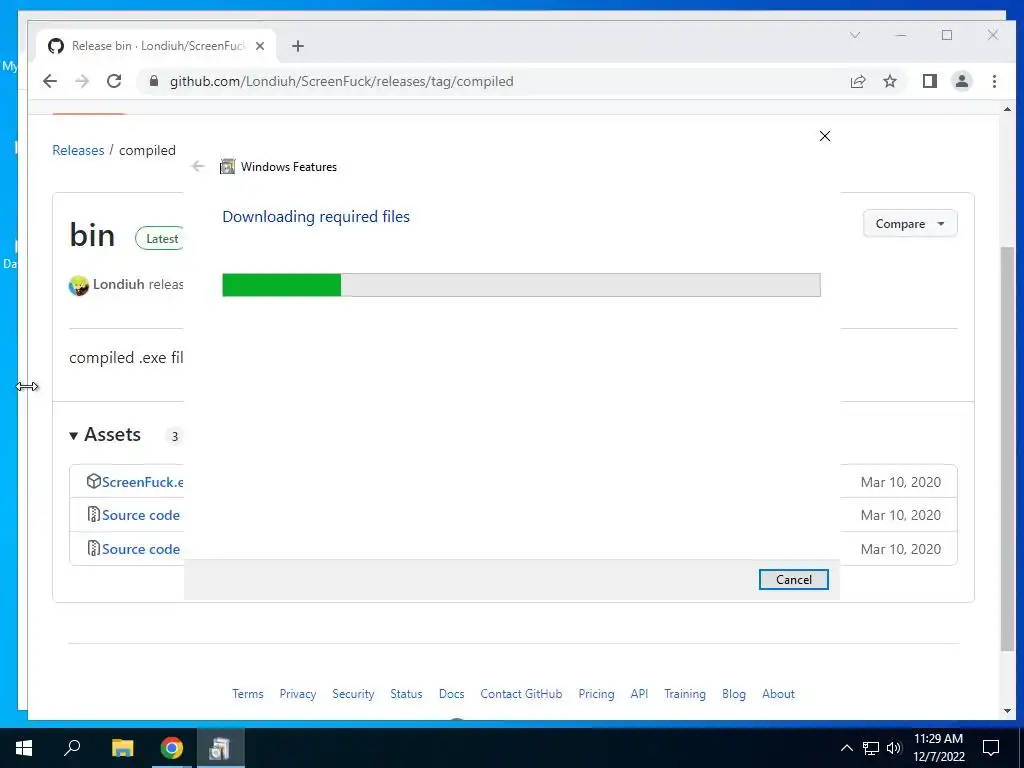
Task: Click the package icon beside ScreenFuck.exe
Action: click(93, 481)
